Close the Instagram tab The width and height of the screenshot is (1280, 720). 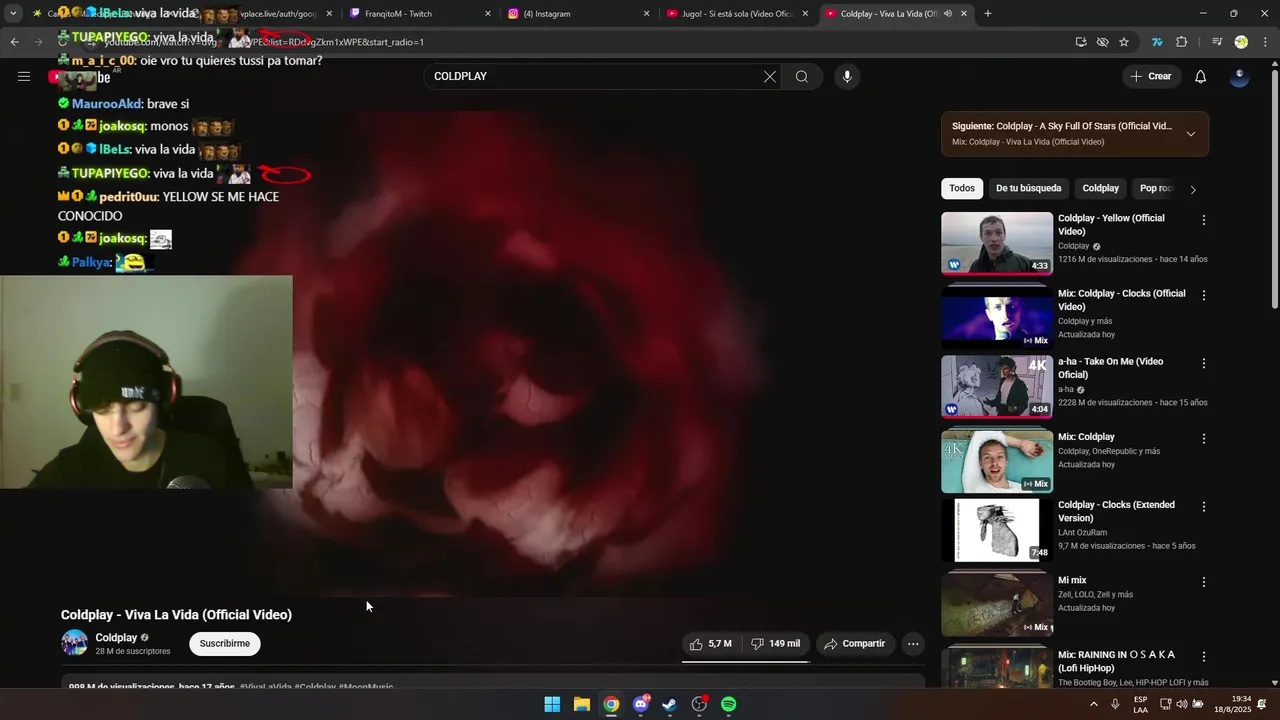tap(646, 14)
